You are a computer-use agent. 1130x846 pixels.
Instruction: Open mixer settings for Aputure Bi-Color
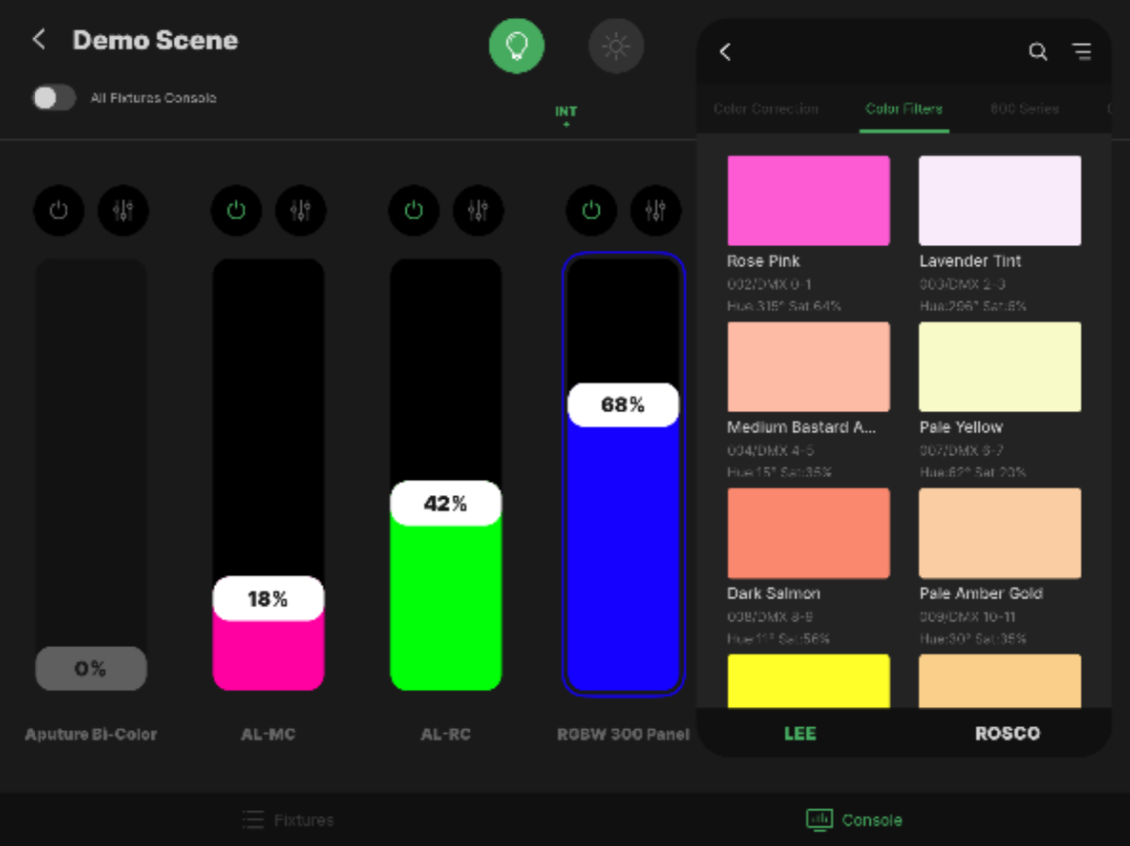tap(123, 211)
